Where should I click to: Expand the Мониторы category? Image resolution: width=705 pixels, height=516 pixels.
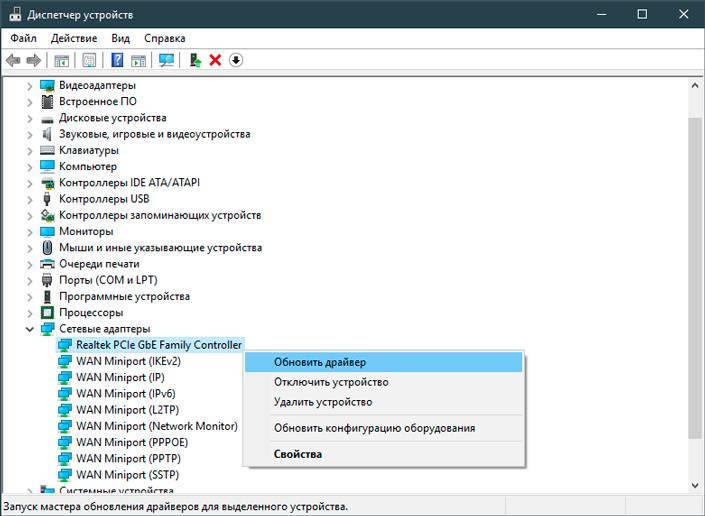(30, 232)
